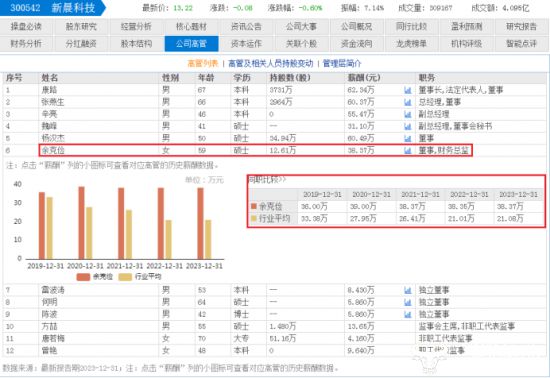Open salary history chart icon for 杨汉杰
The image size is (550, 378).
408,139
